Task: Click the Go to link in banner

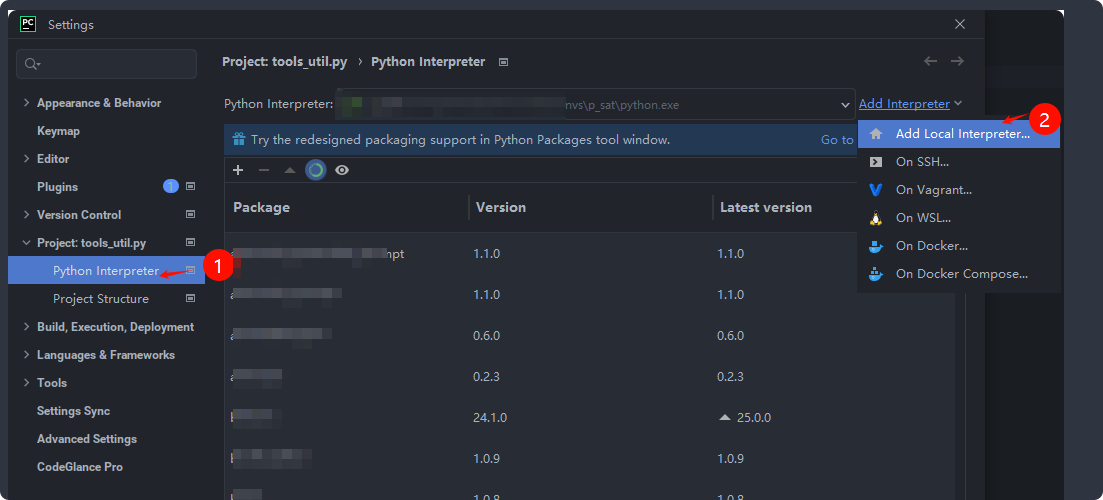Action: pos(837,139)
